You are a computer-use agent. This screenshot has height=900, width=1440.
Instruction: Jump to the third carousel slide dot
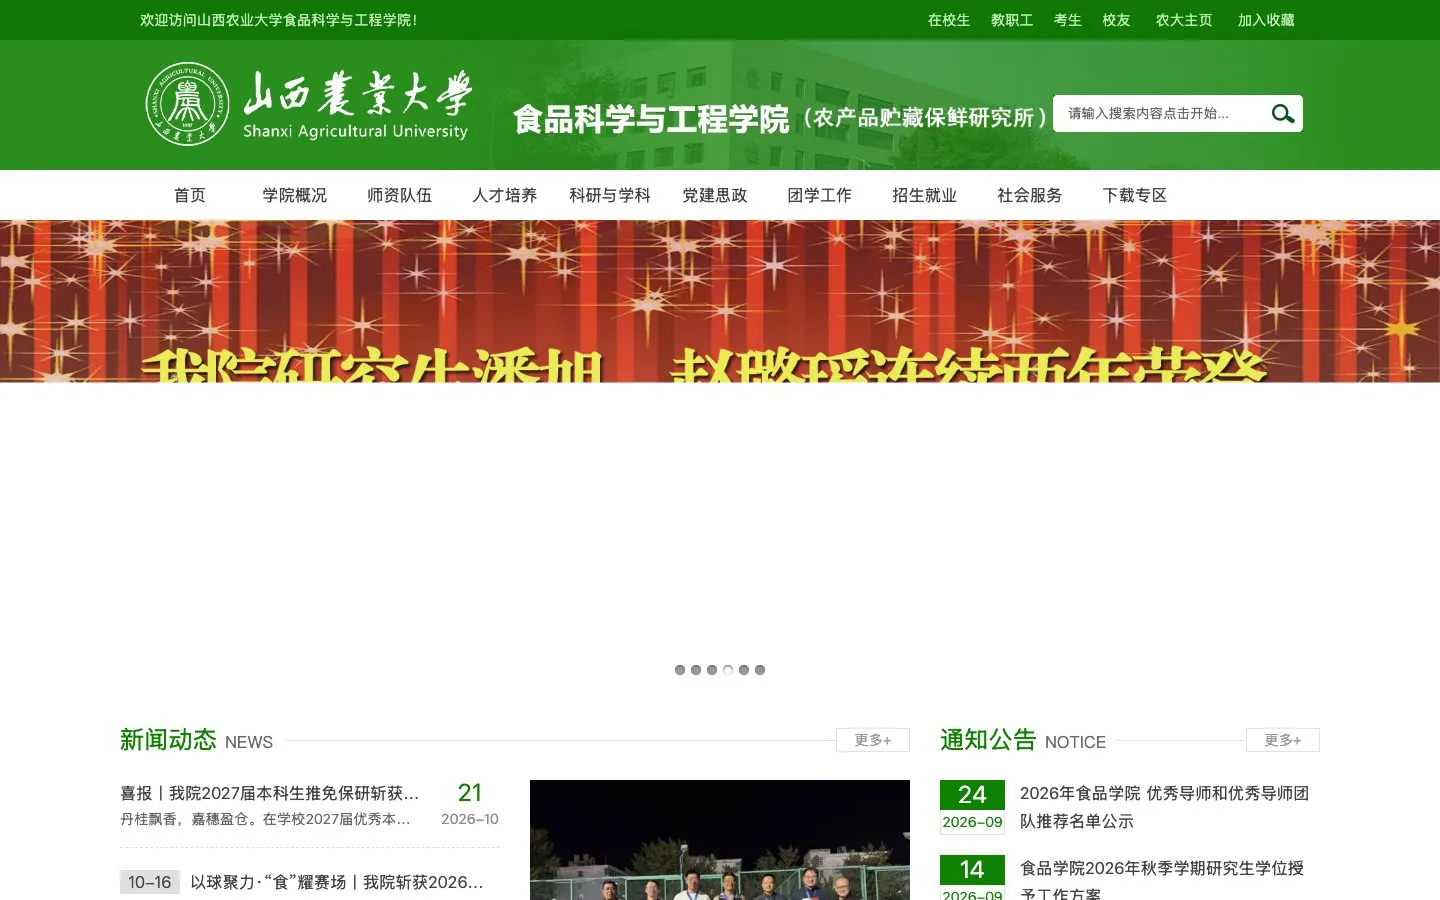pos(712,670)
